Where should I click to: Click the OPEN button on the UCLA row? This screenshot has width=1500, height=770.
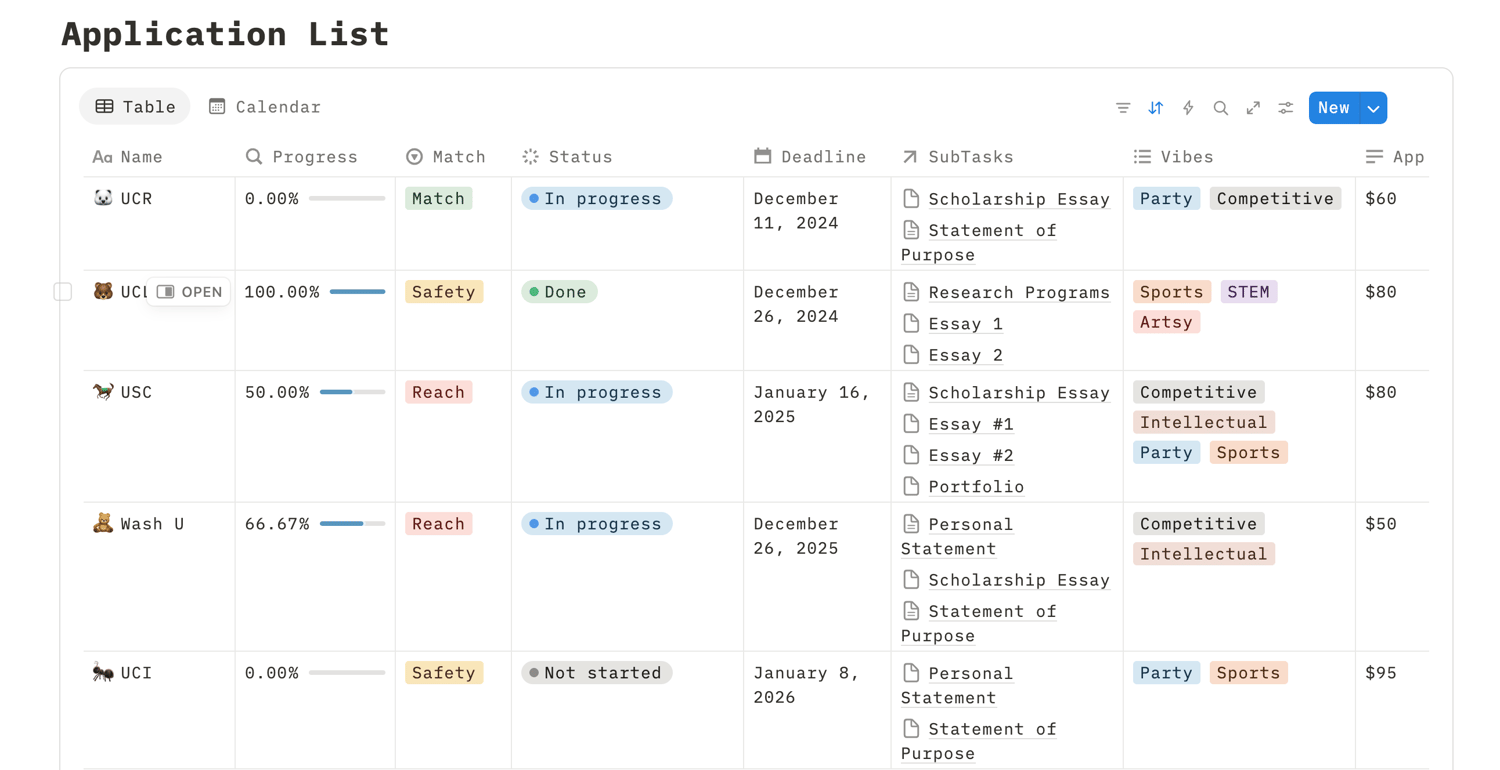[x=189, y=292]
